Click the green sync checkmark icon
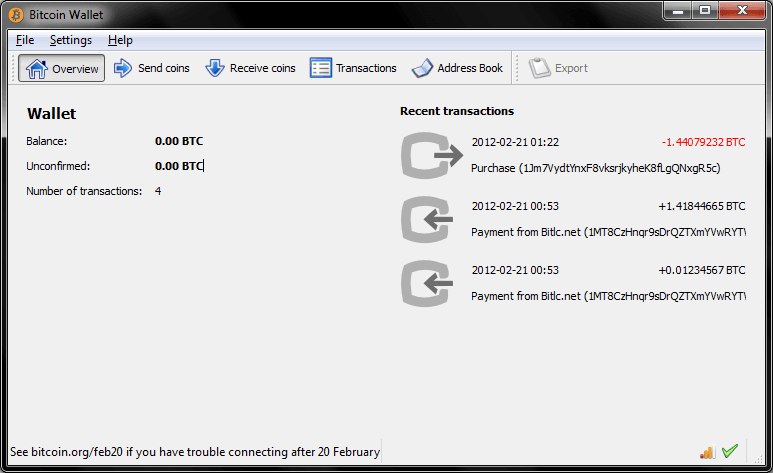Viewport: 773px width, 473px height. (730, 452)
